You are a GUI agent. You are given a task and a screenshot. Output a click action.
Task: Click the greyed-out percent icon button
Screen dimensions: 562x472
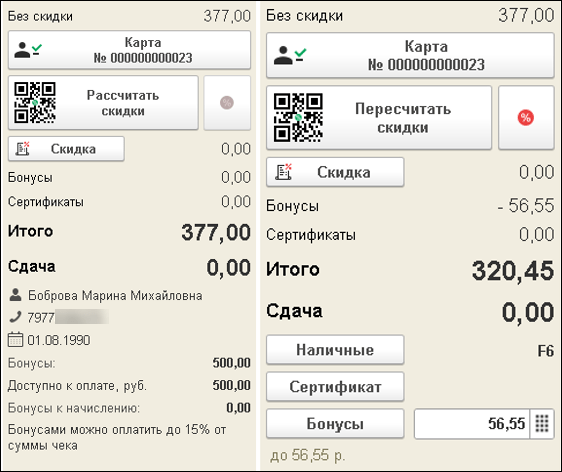point(227,103)
